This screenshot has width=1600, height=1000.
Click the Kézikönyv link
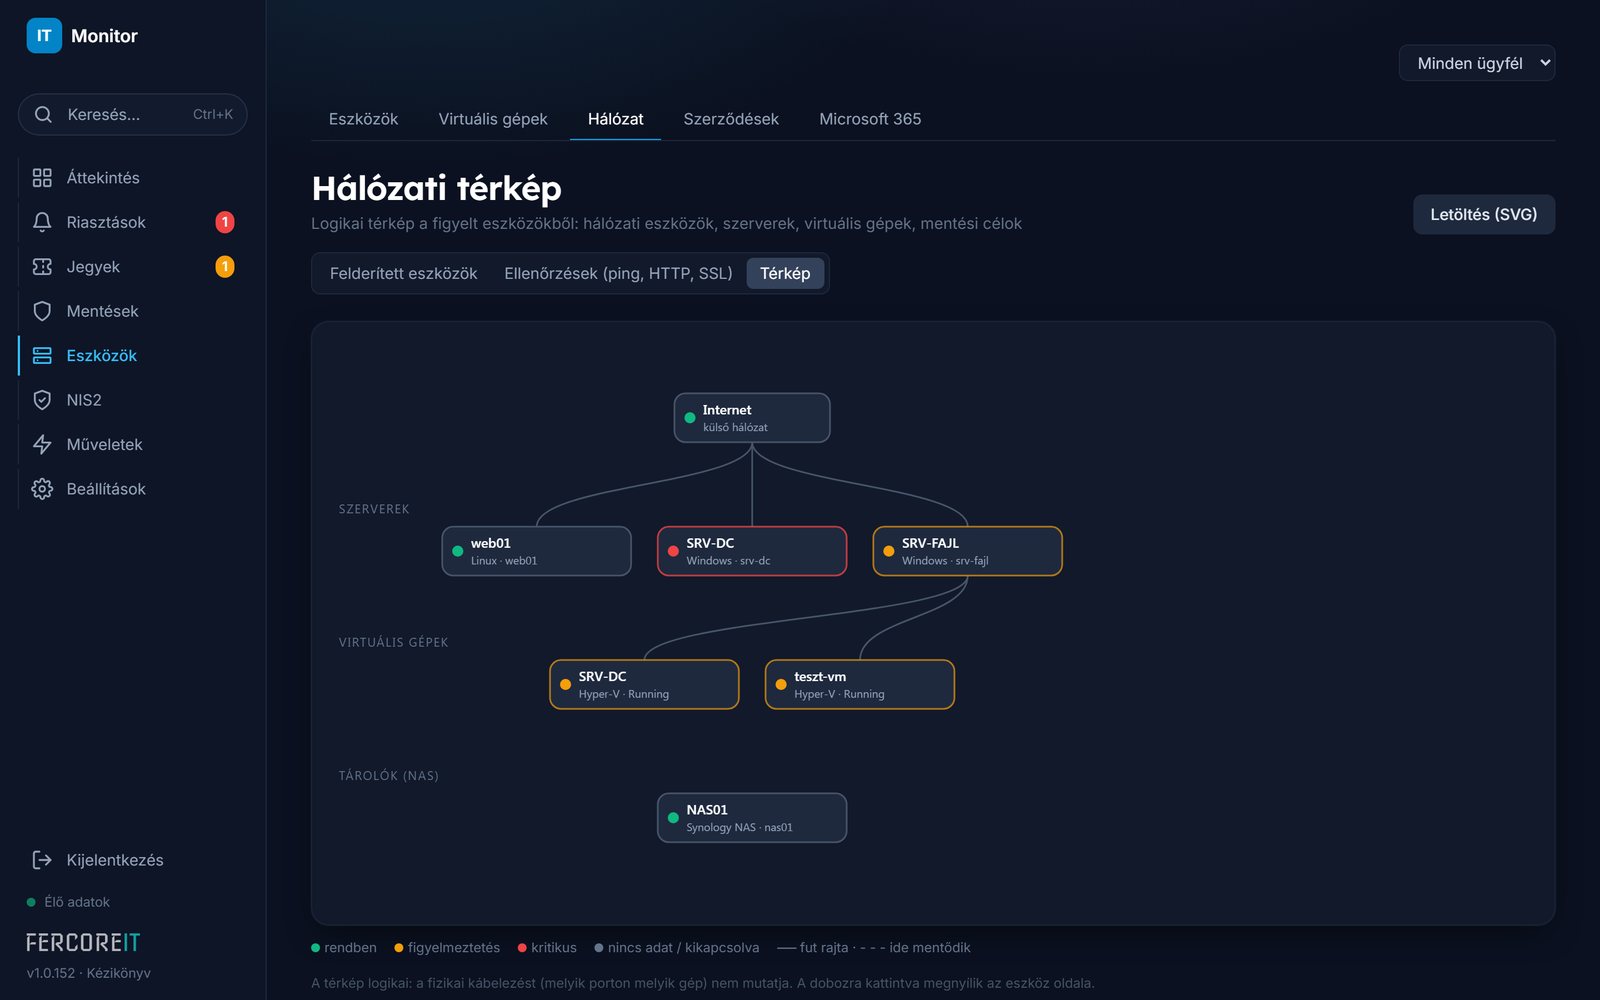119,973
